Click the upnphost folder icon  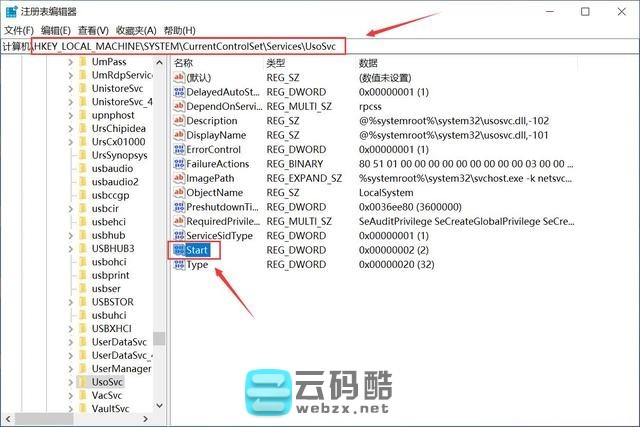(83, 115)
